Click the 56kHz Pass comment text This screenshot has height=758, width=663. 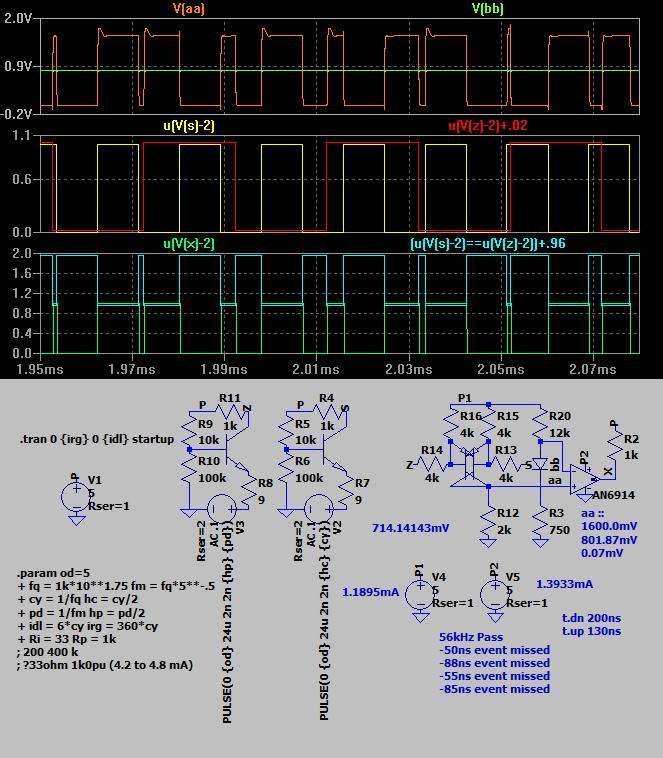coord(471,636)
